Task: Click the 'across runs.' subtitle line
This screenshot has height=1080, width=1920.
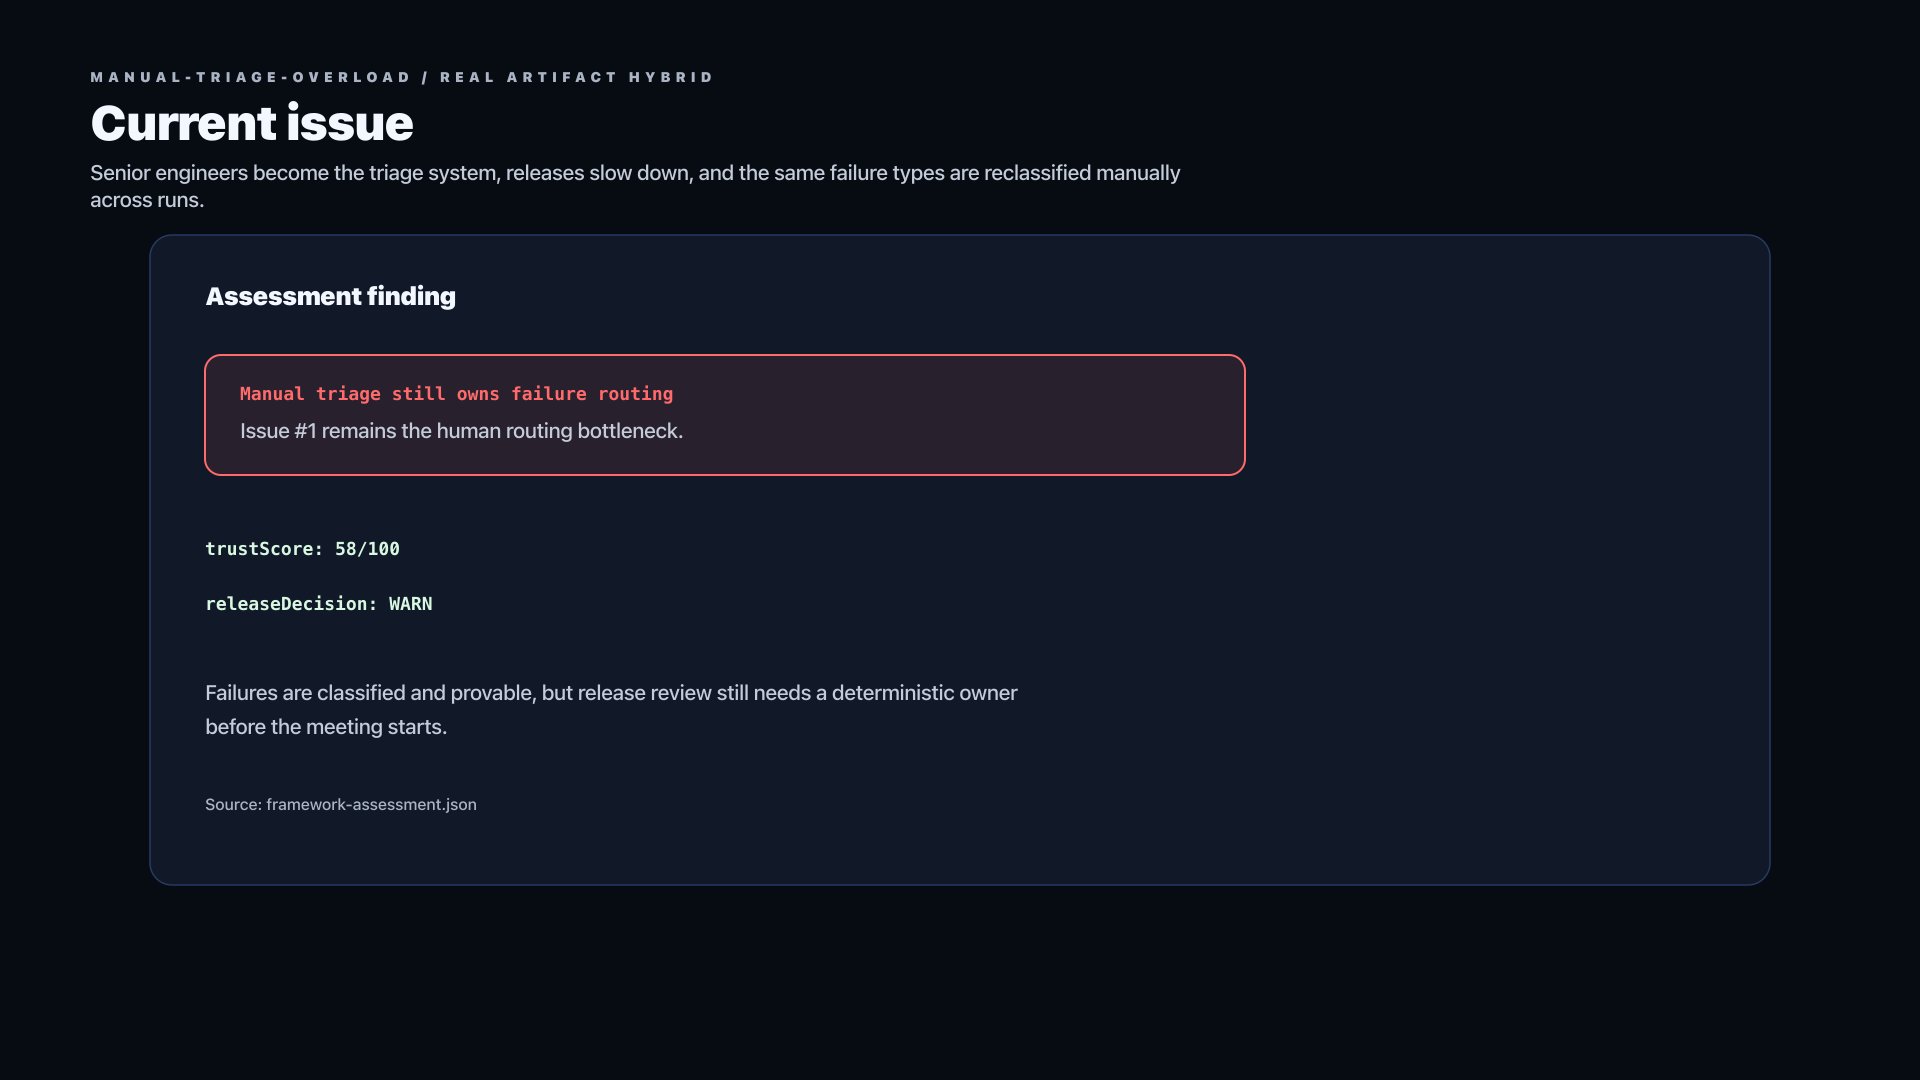Action: coord(147,200)
